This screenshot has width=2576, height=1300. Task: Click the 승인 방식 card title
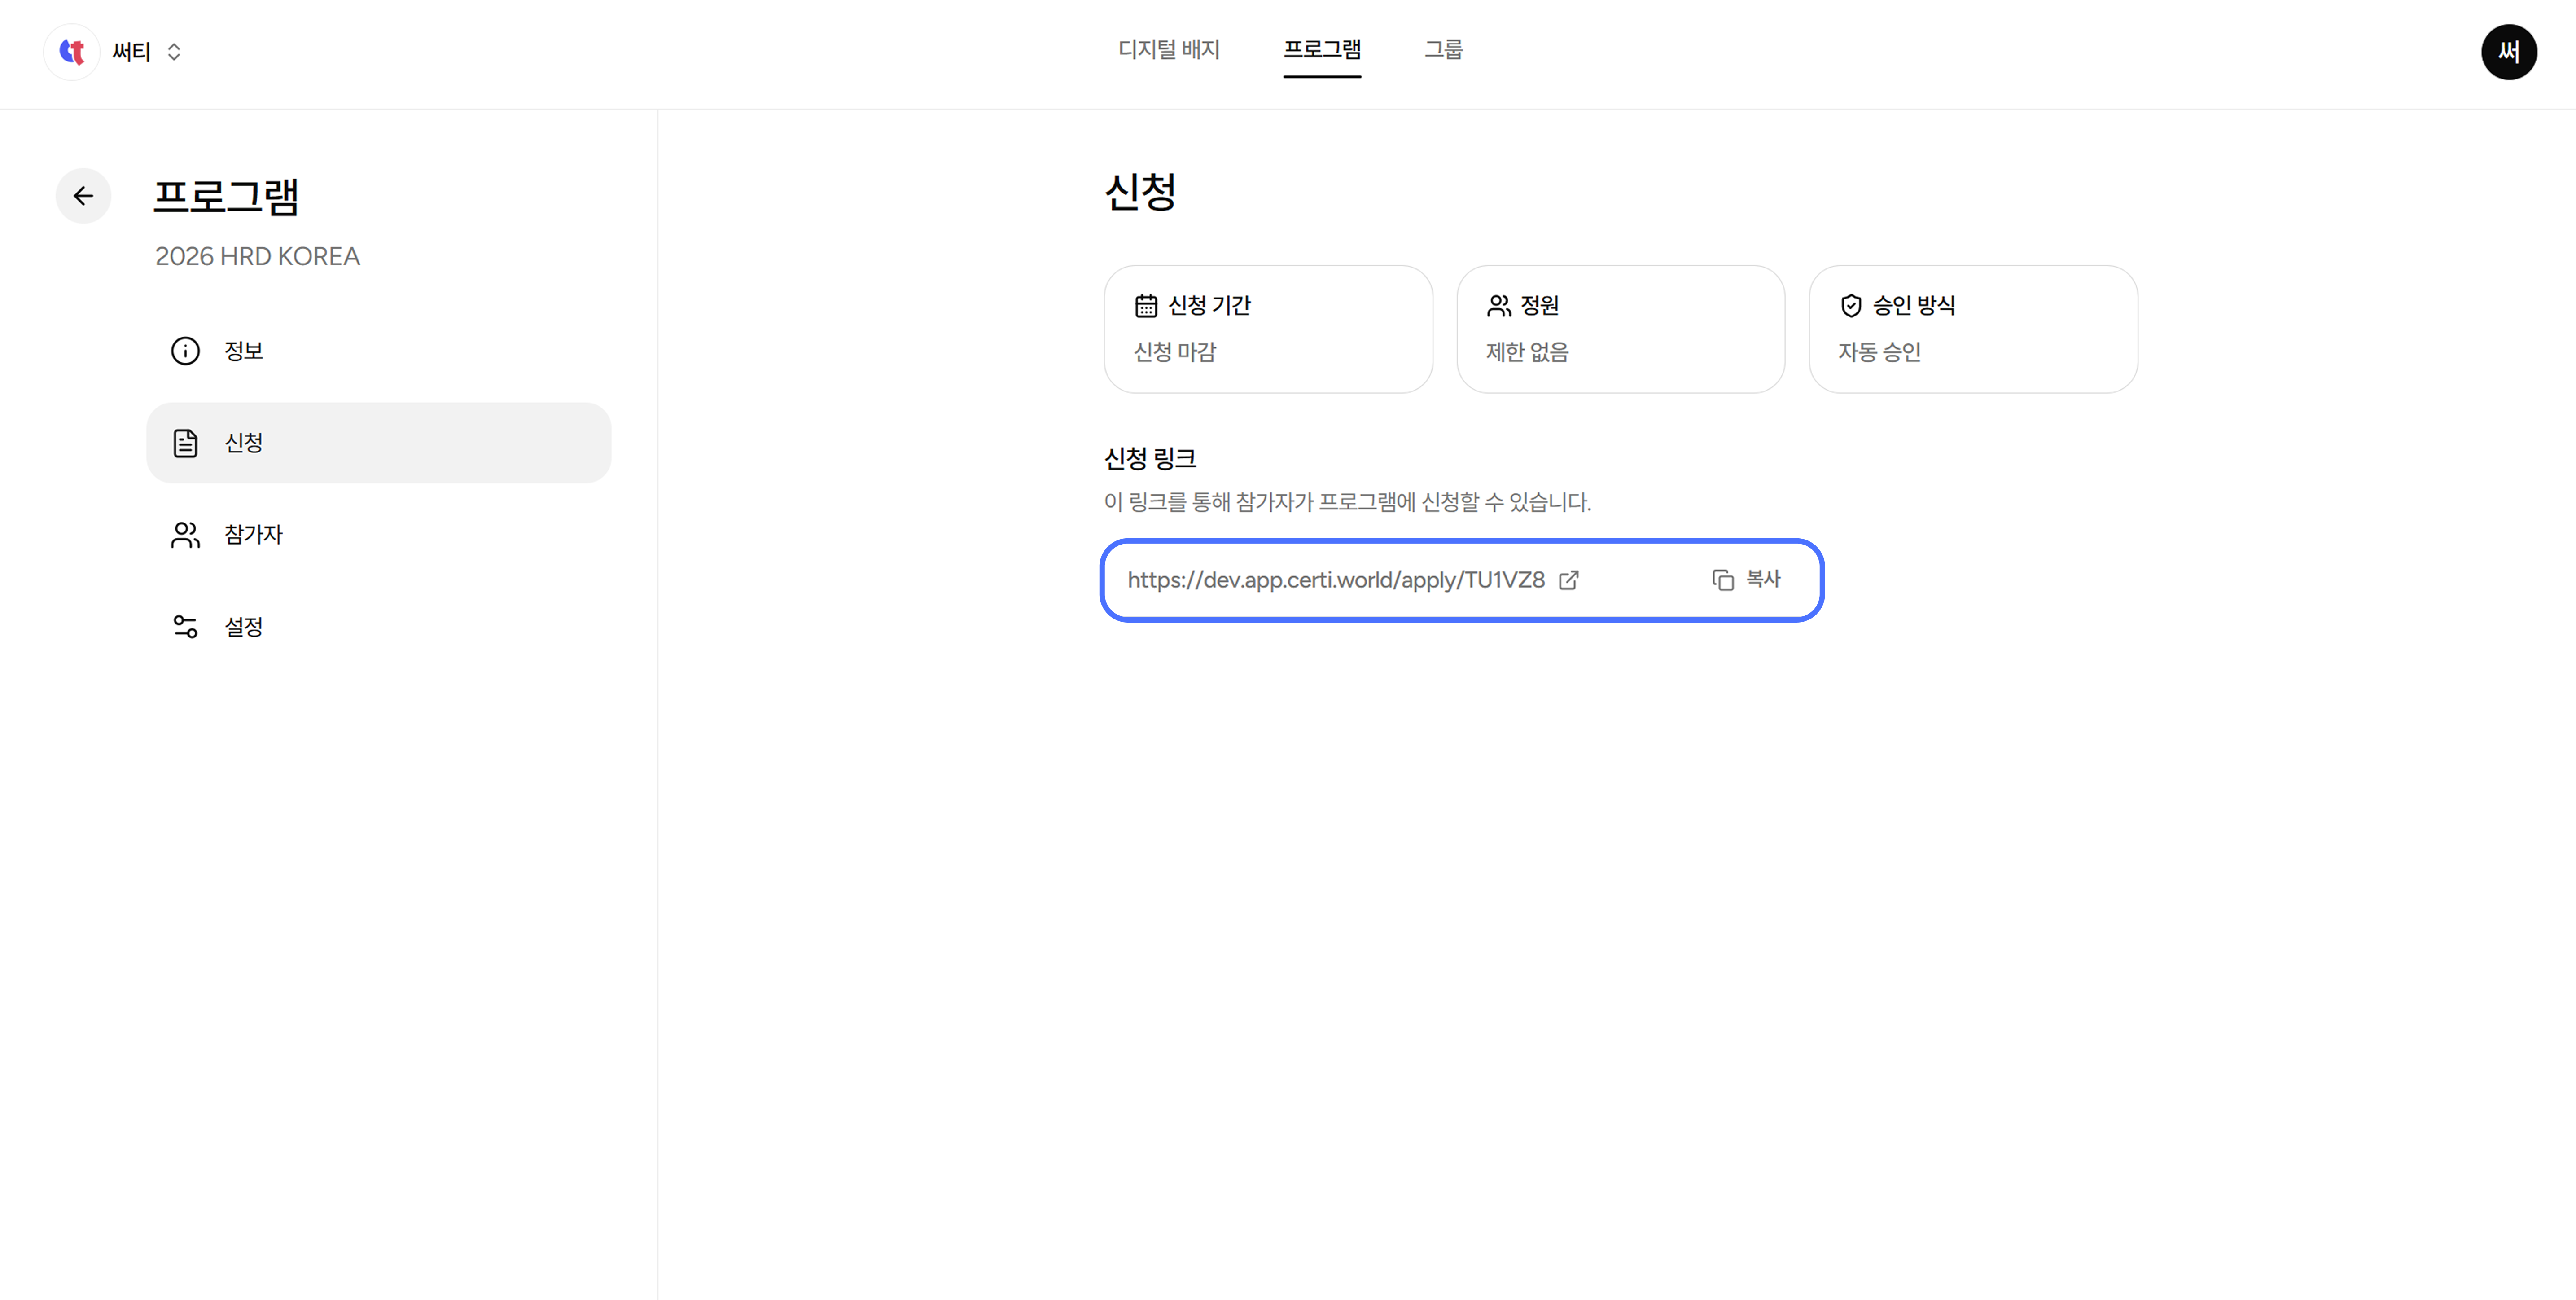click(1913, 306)
